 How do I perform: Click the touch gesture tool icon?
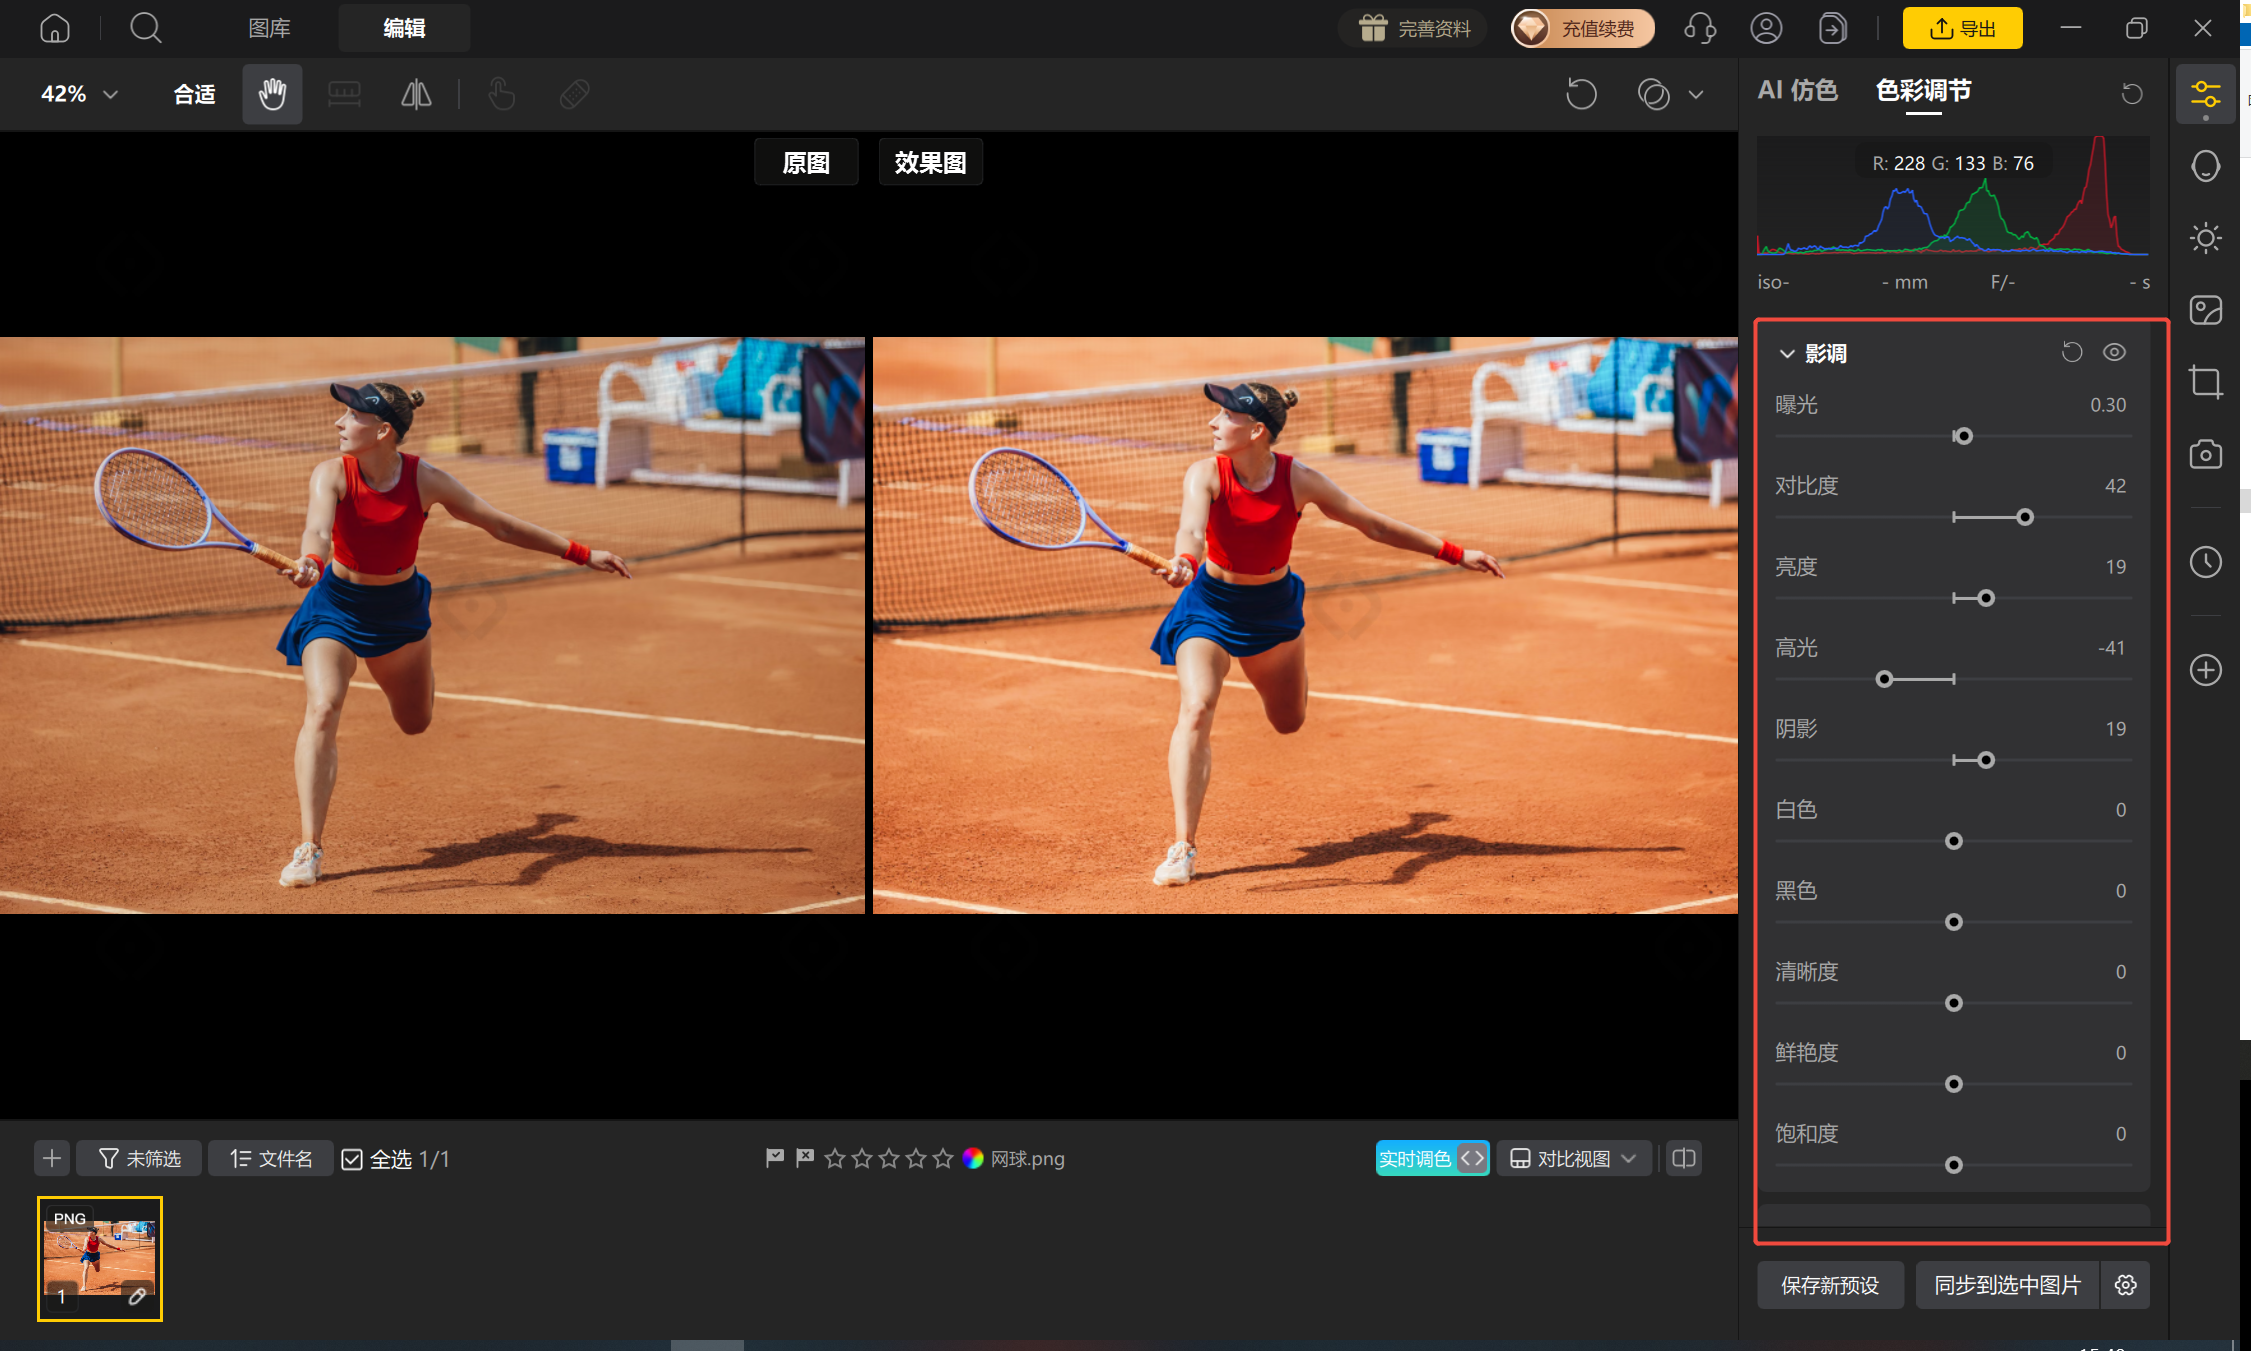(502, 94)
